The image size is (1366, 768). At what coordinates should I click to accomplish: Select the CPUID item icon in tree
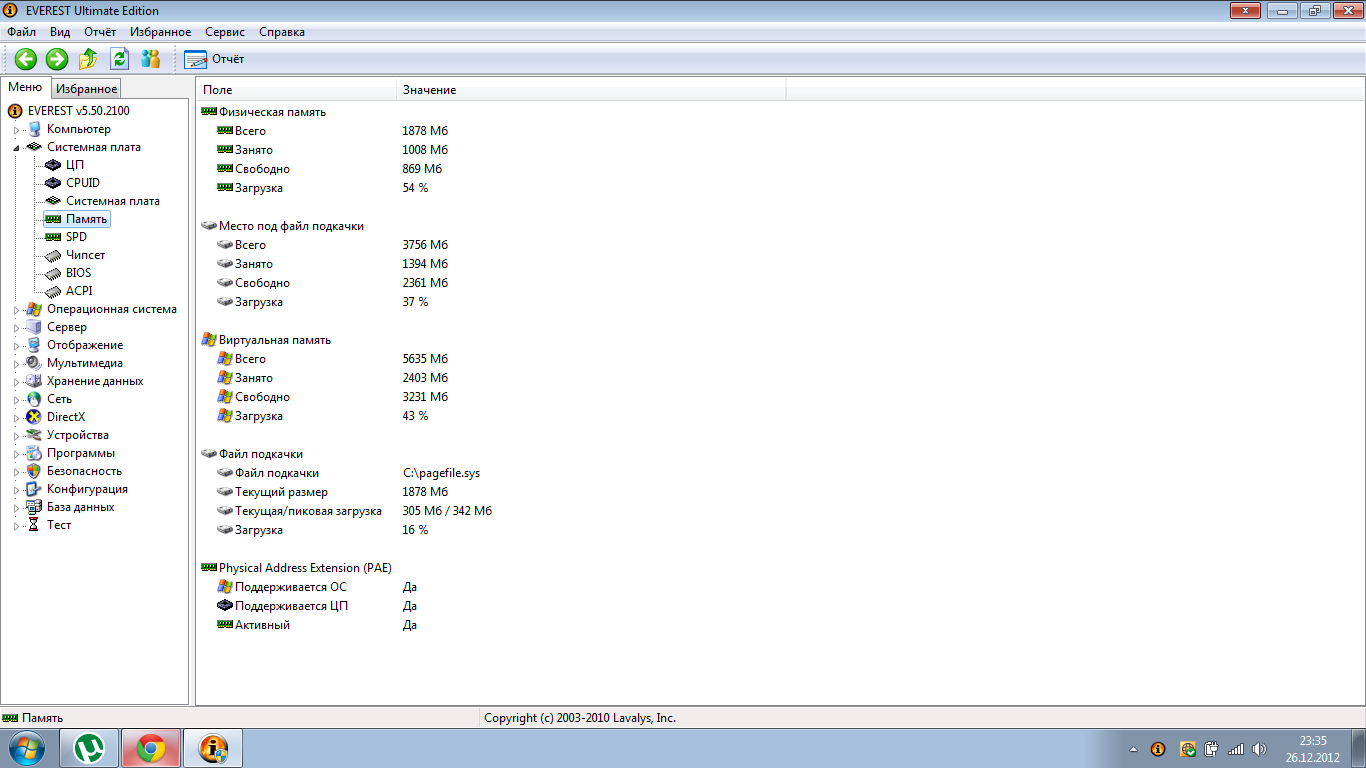point(53,183)
